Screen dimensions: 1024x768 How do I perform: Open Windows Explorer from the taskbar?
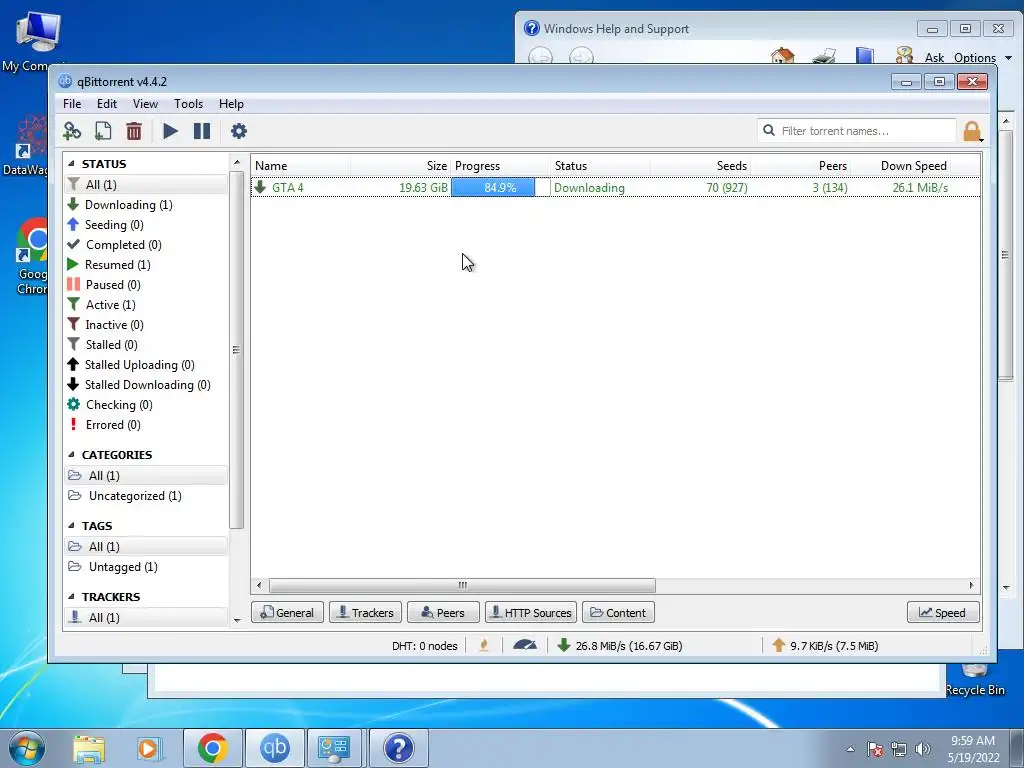coord(89,748)
